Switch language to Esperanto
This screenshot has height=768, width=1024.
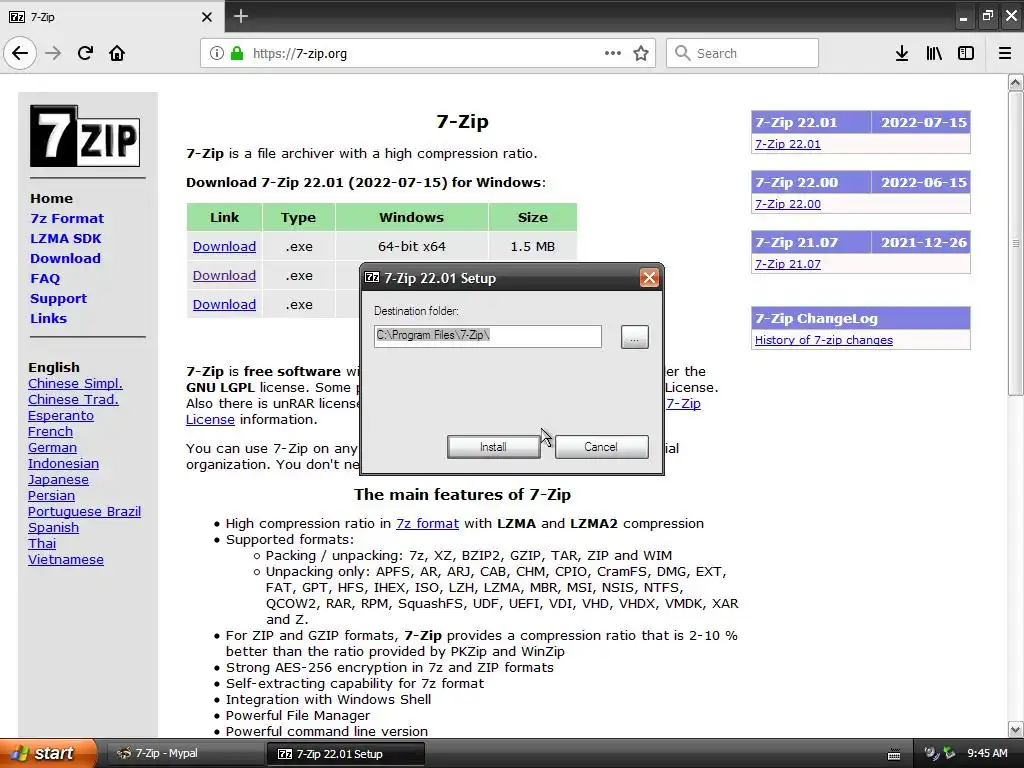61,415
